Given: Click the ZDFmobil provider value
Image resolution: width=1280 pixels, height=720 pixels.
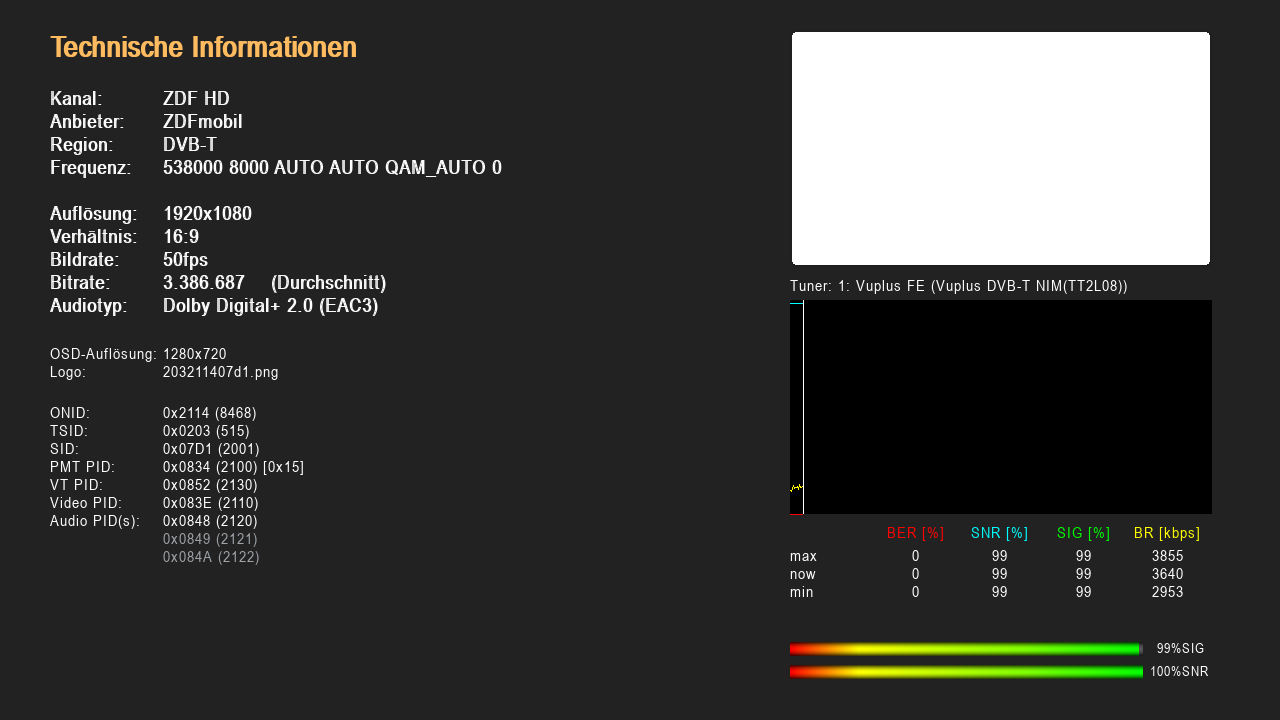Looking at the screenshot, I should click(x=202, y=122).
